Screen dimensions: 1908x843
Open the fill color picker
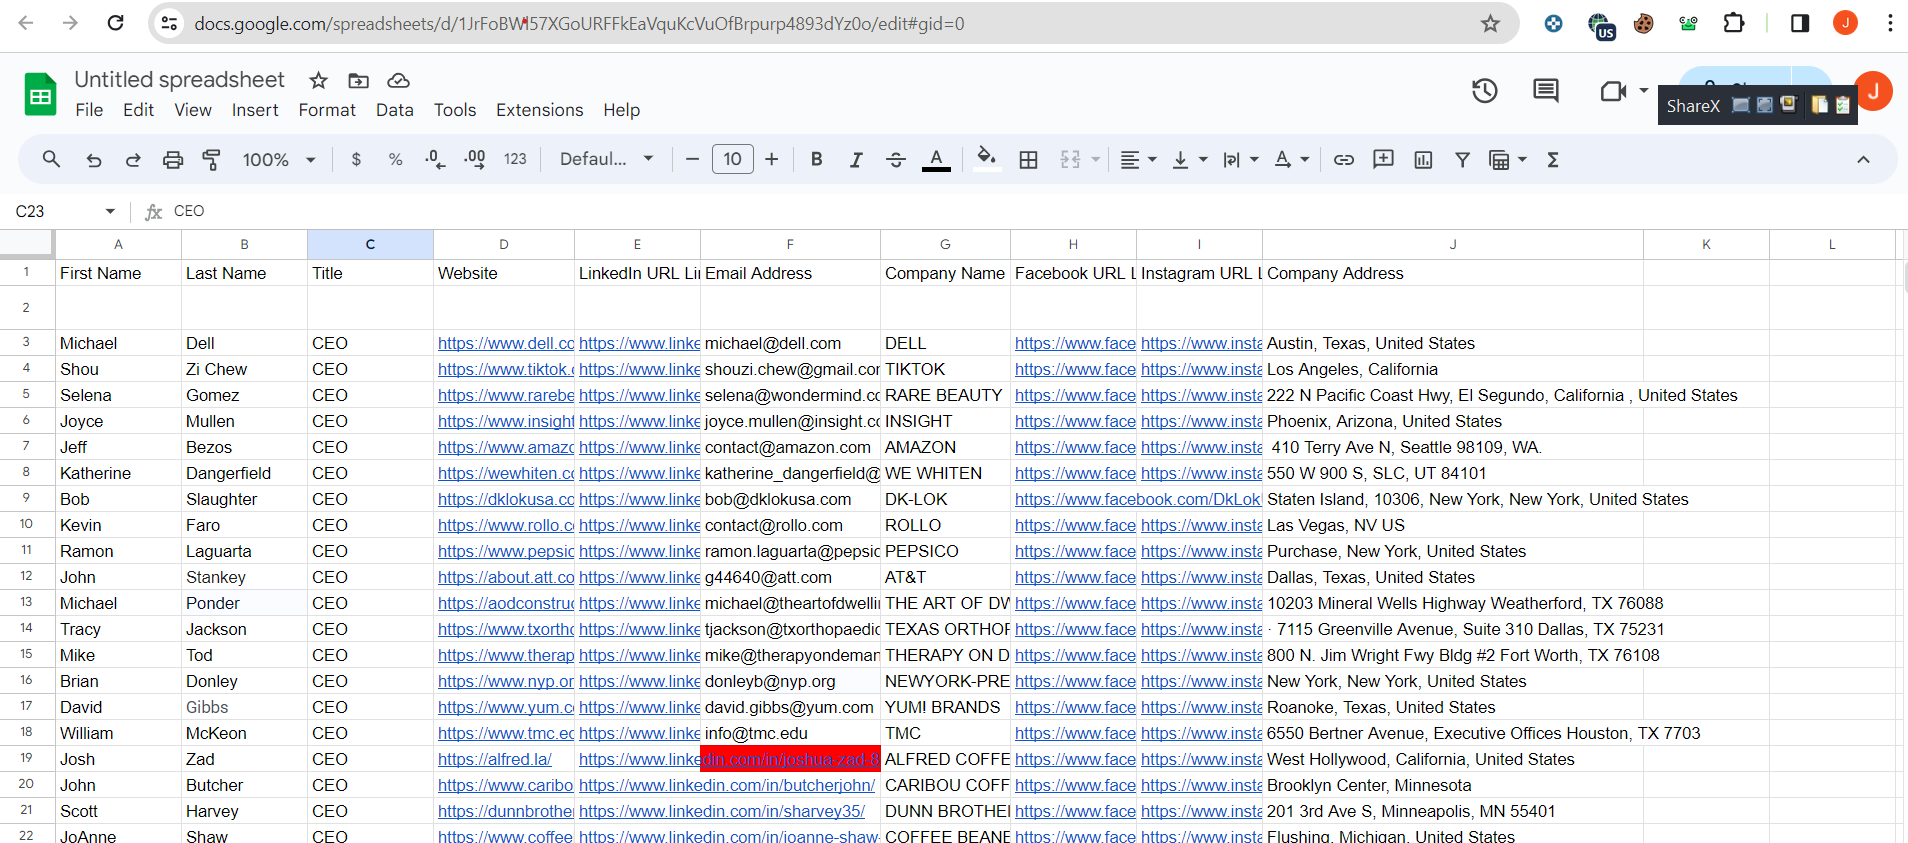pyautogui.click(x=986, y=160)
